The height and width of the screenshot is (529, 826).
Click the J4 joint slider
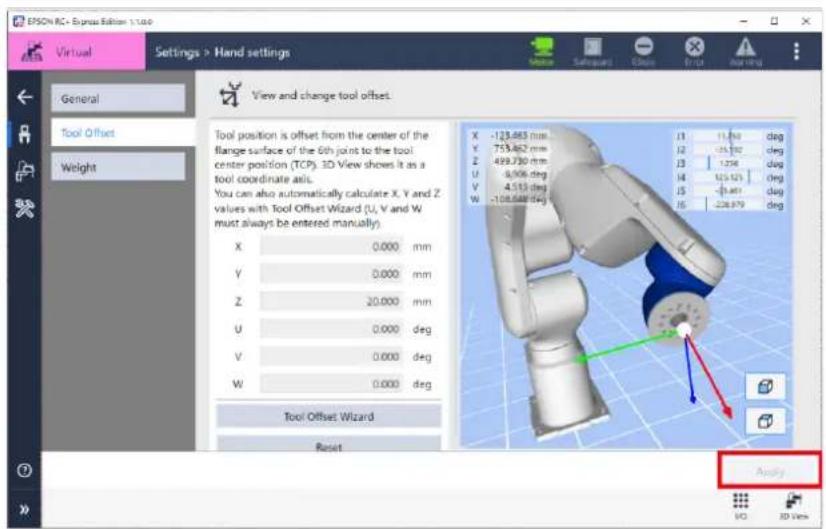point(727,177)
